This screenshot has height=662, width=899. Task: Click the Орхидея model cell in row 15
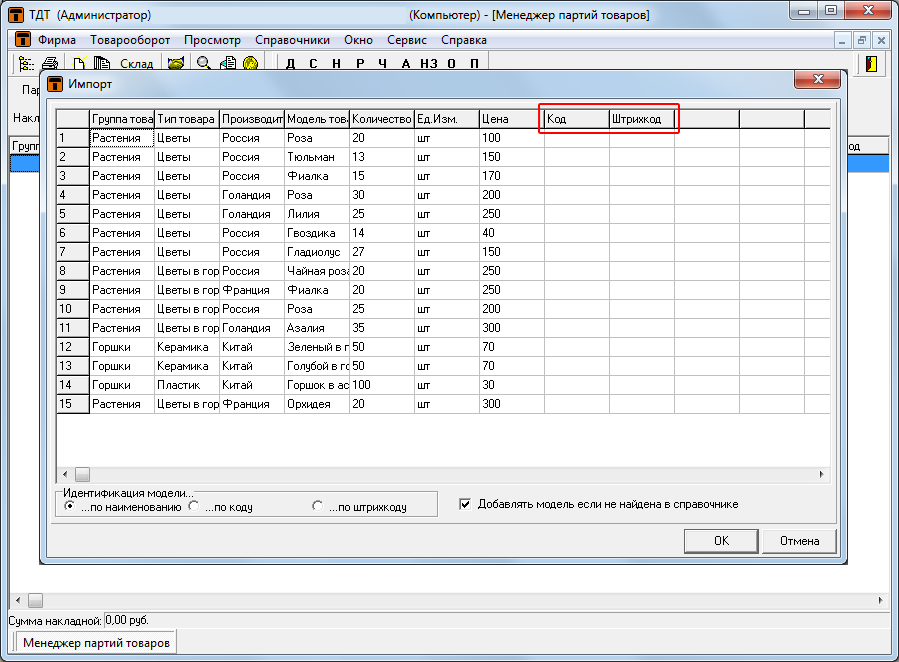(x=317, y=404)
